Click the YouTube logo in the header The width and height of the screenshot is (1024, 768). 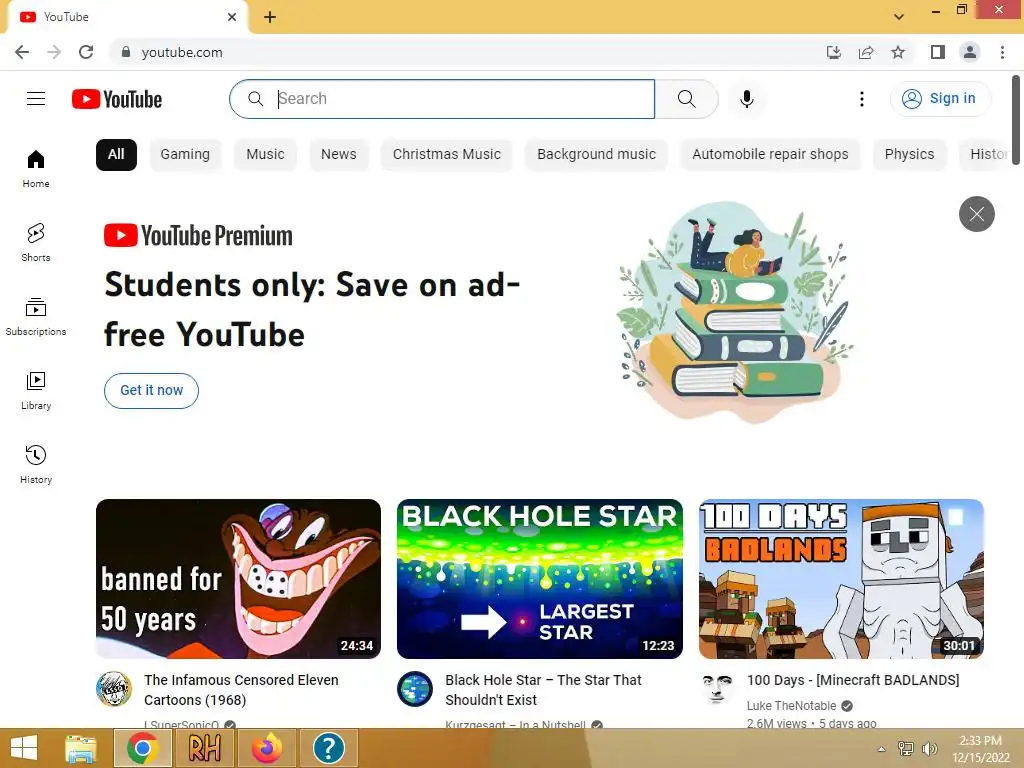pos(117,99)
